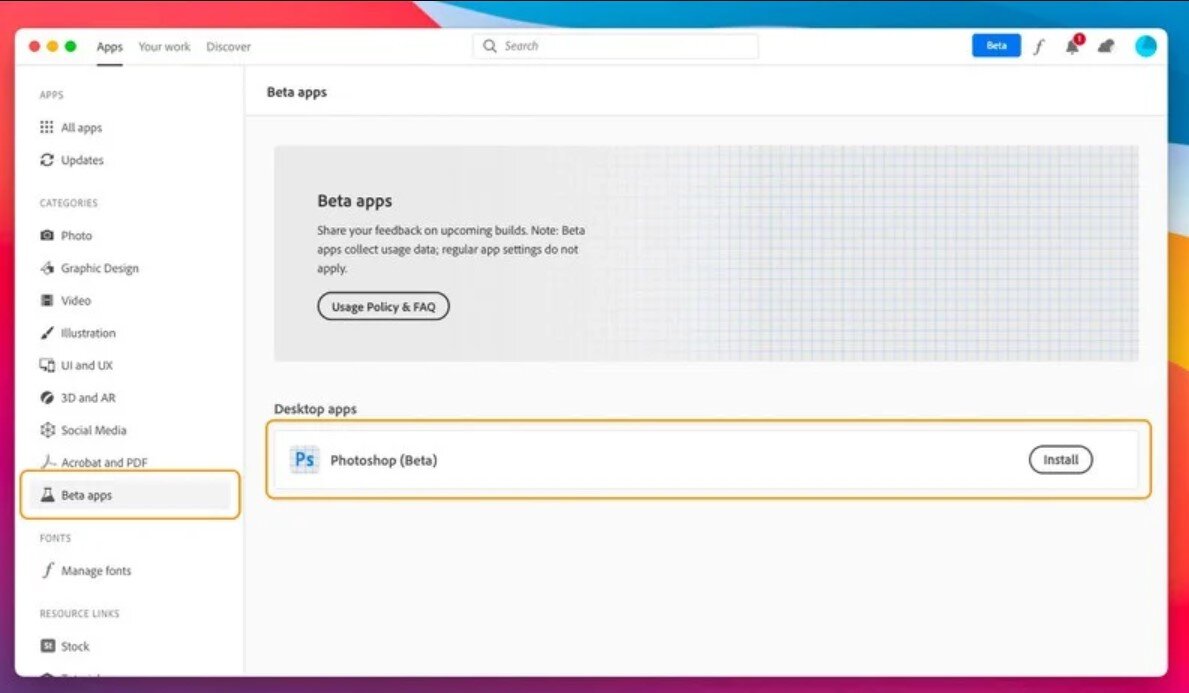Minimize the window with yellow button

click(x=52, y=46)
